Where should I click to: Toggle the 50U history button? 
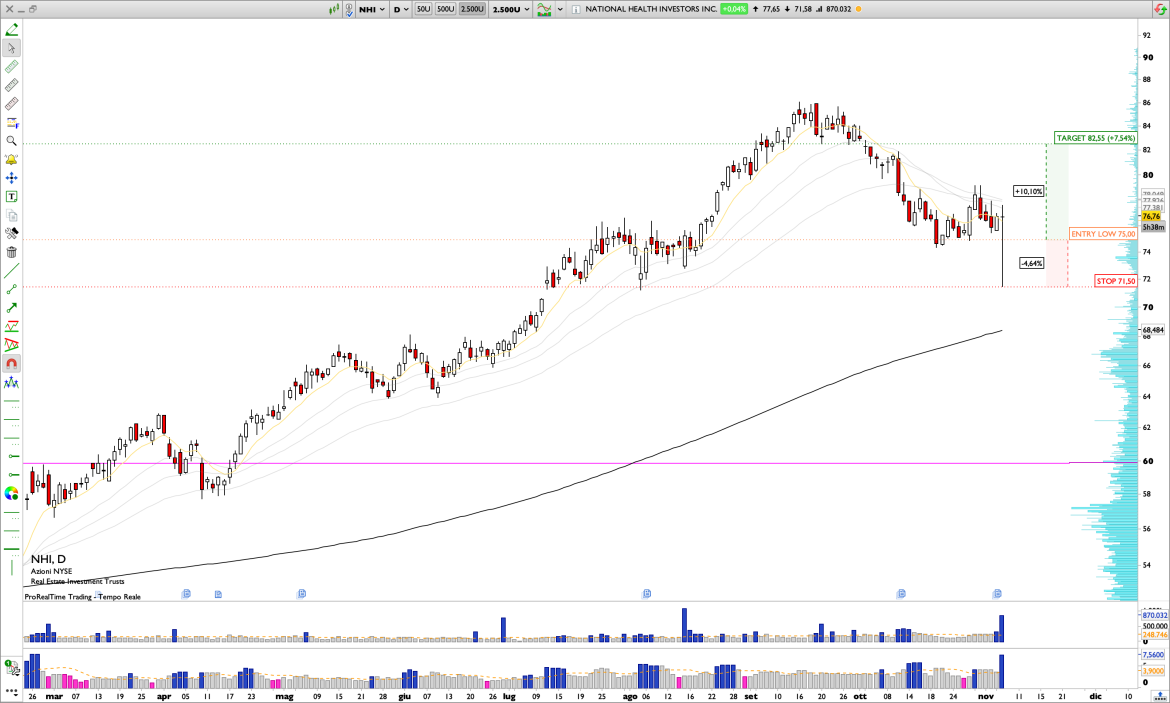(423, 9)
